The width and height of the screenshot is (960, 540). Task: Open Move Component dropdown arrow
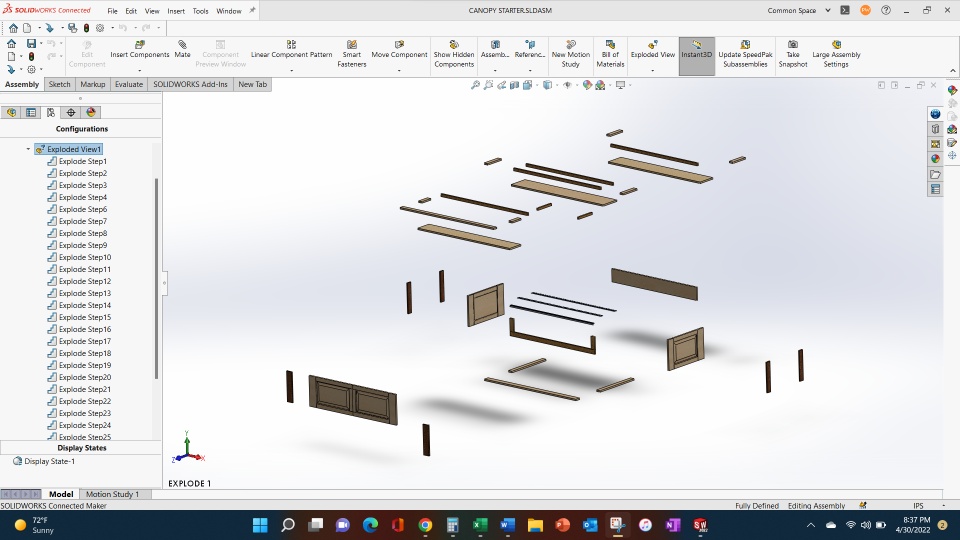399,70
